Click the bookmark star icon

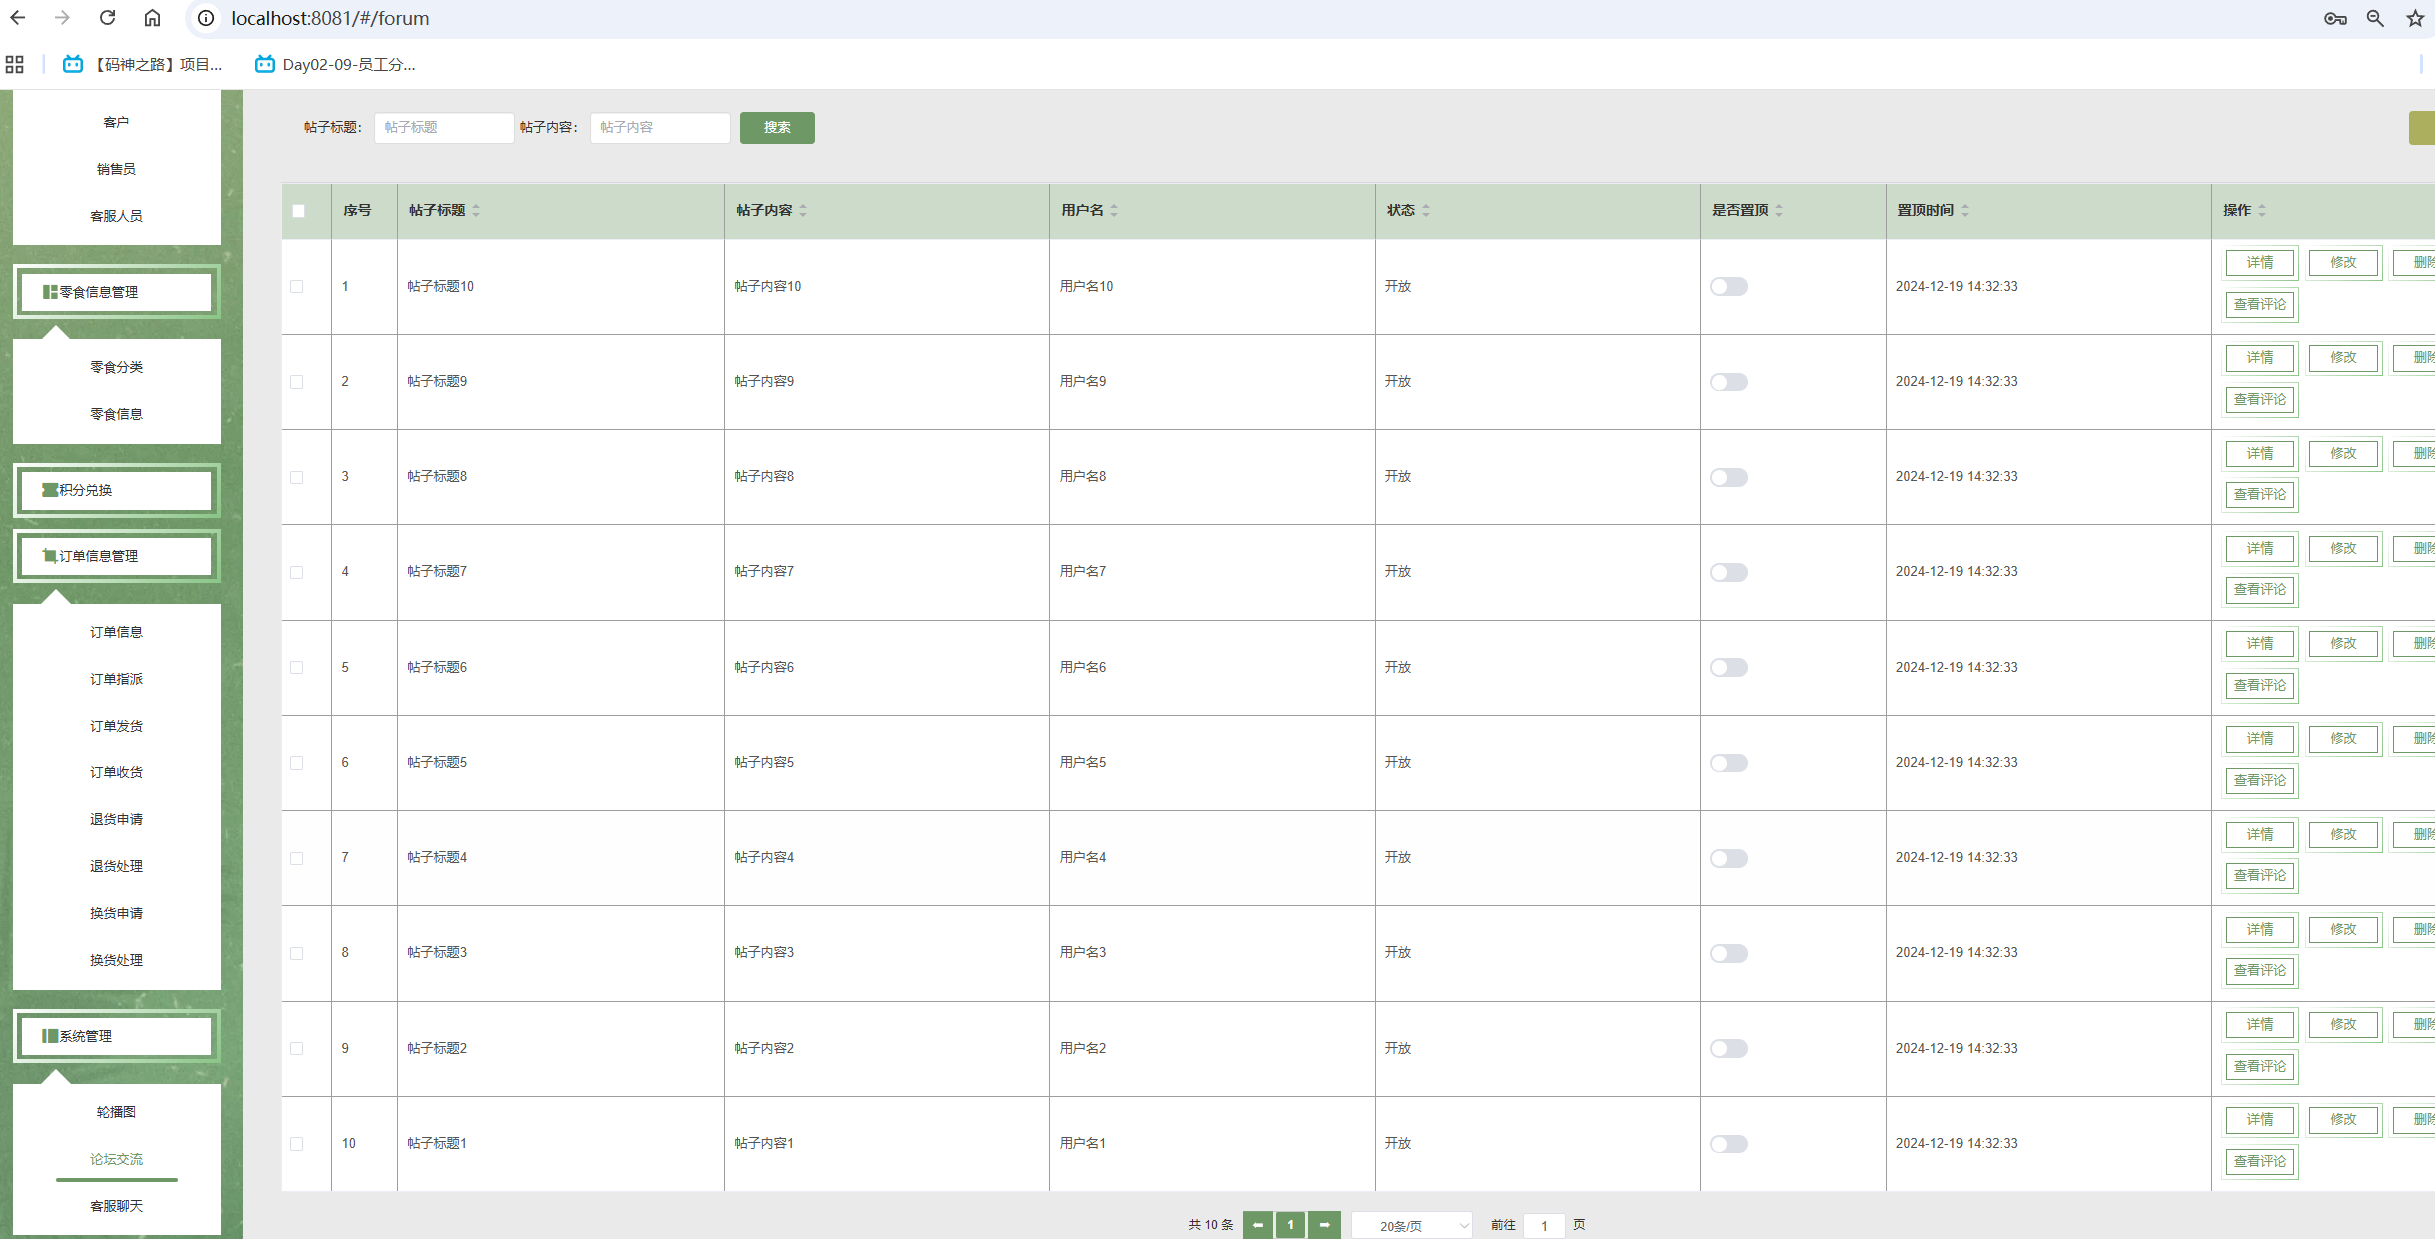point(2415,18)
